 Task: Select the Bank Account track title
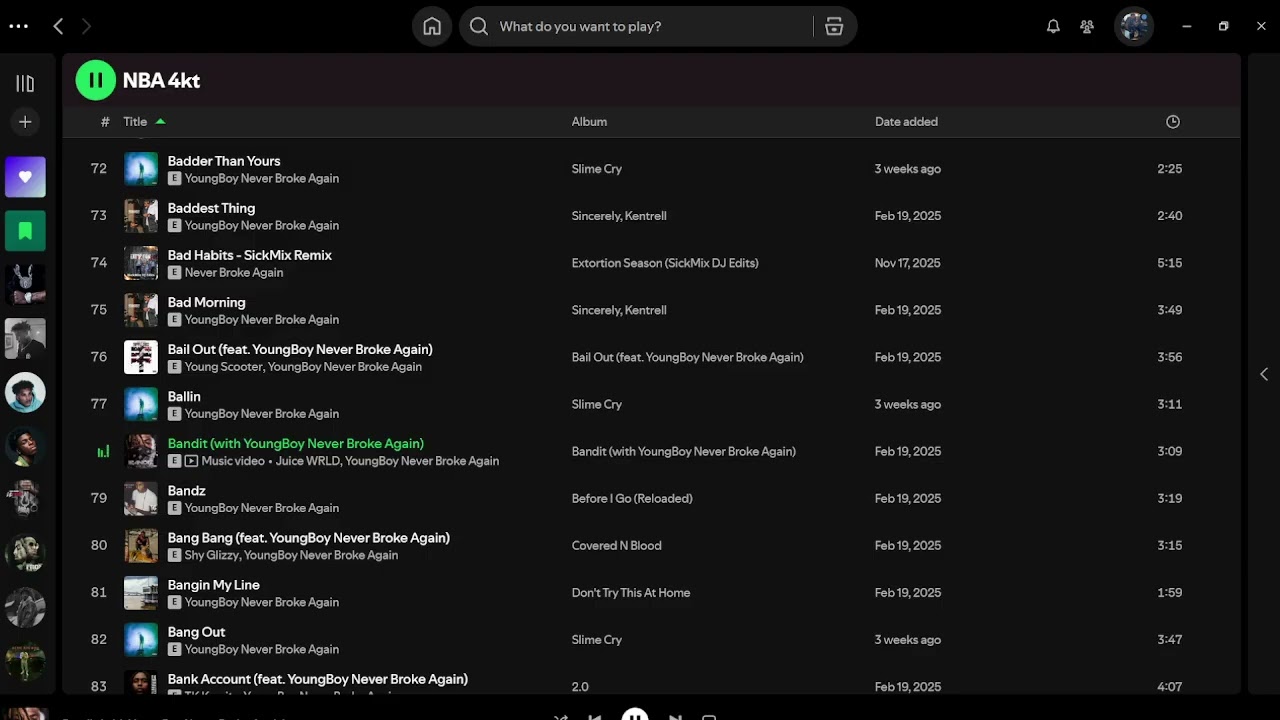[318, 679]
